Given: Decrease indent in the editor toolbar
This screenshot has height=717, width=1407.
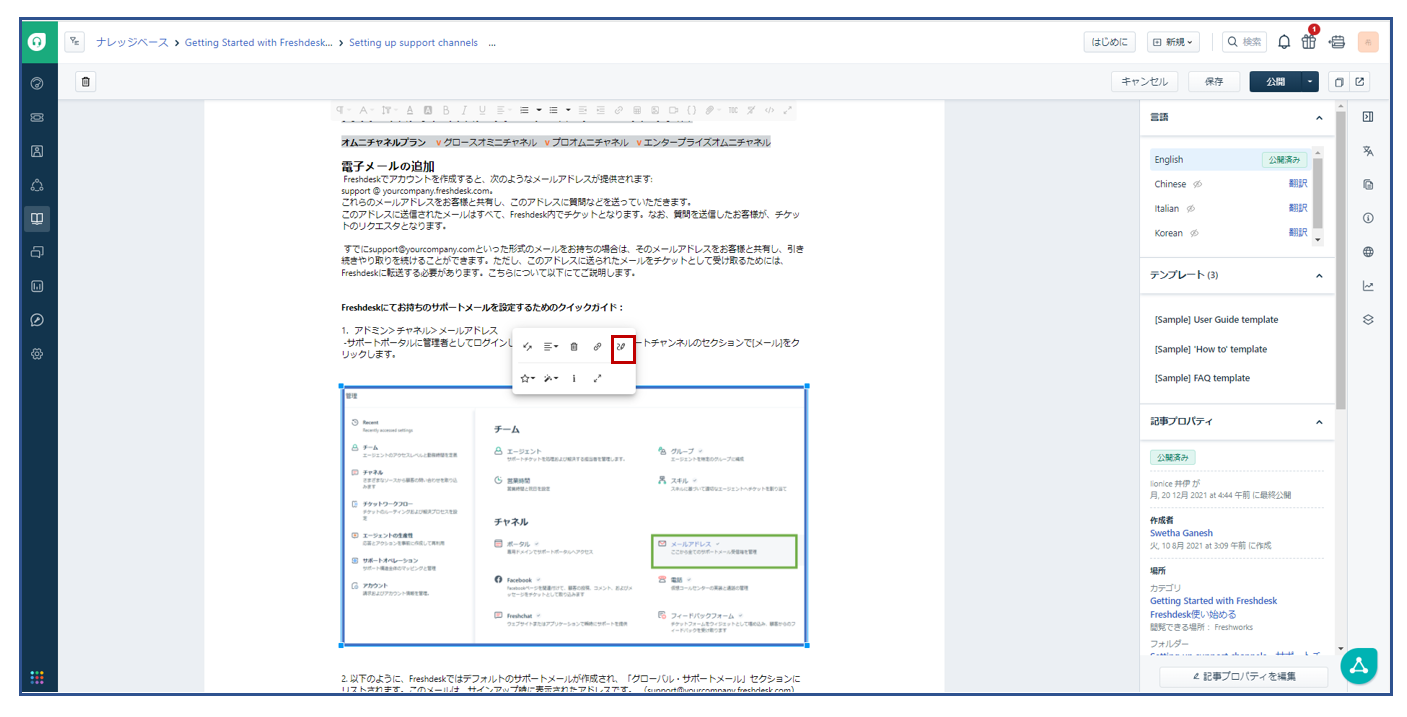Looking at the screenshot, I should [583, 110].
